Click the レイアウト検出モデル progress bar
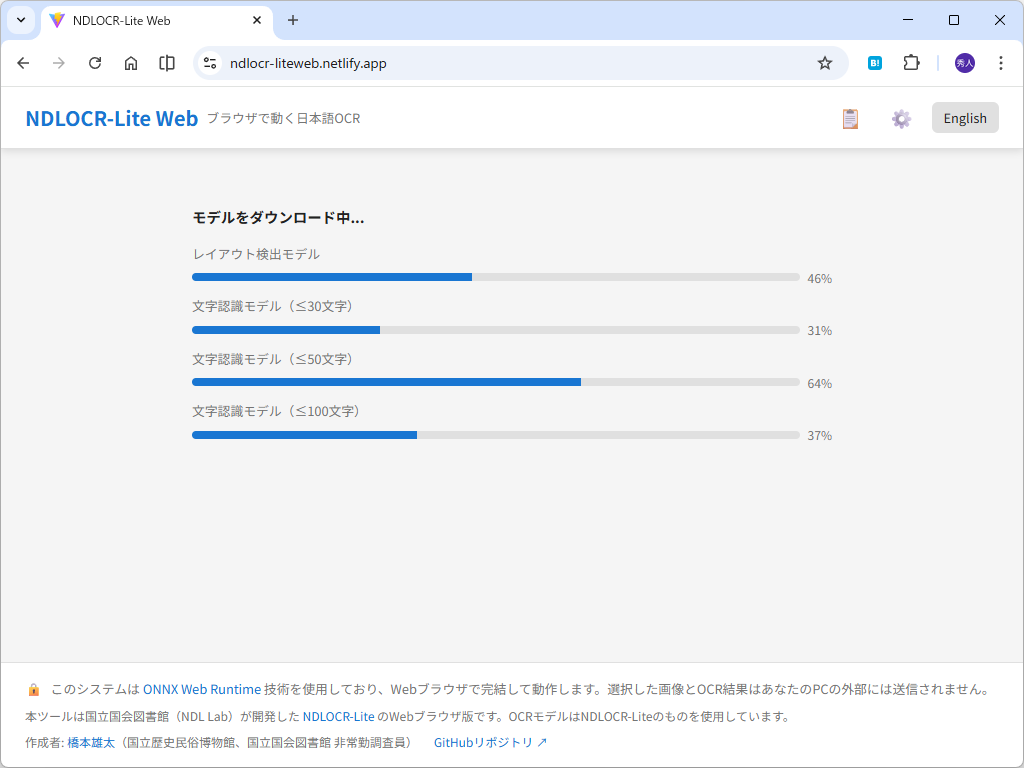This screenshot has width=1024, height=768. [x=495, y=277]
